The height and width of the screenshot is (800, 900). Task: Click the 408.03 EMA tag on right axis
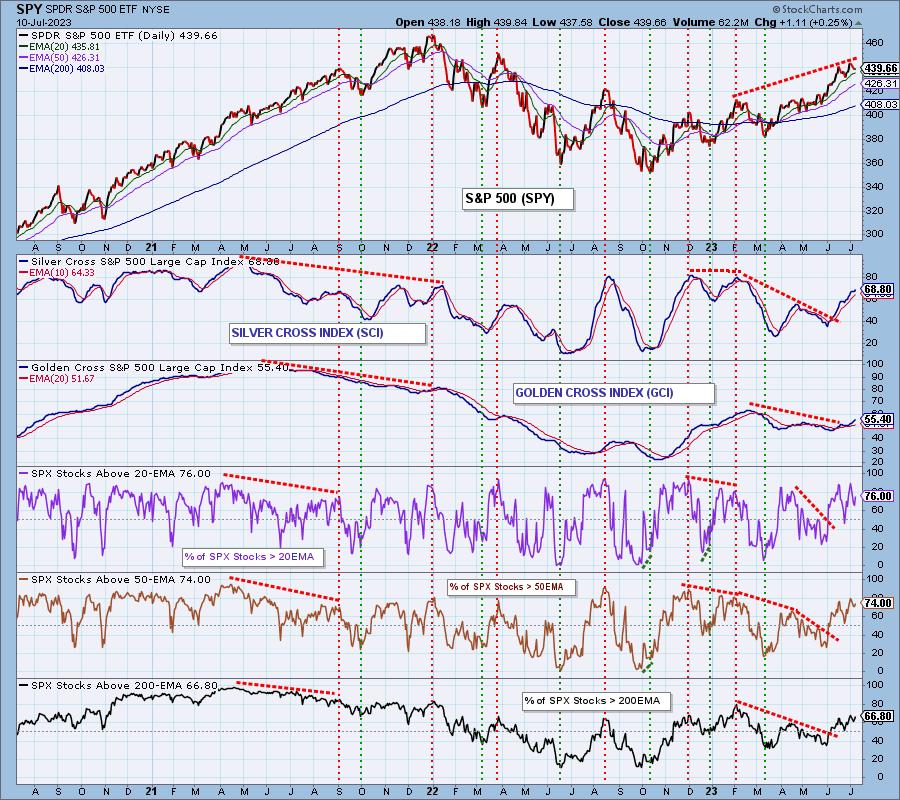coord(880,104)
